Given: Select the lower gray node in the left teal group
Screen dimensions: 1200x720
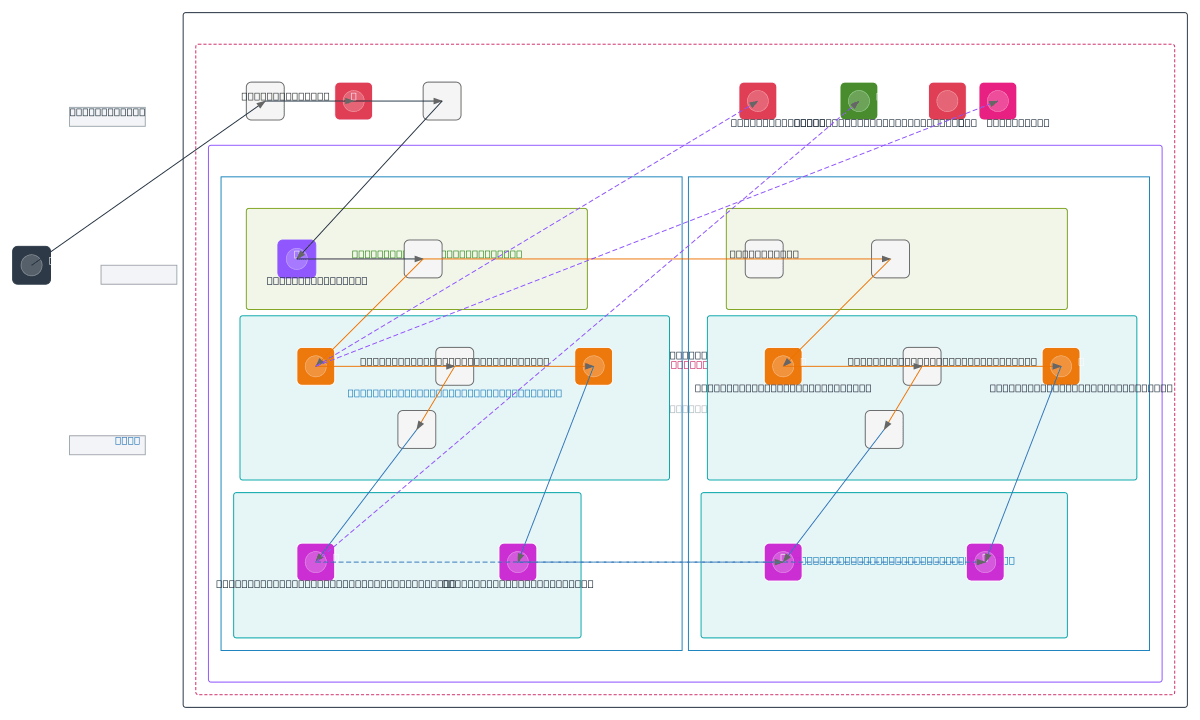Looking at the screenshot, I should 417,429.
